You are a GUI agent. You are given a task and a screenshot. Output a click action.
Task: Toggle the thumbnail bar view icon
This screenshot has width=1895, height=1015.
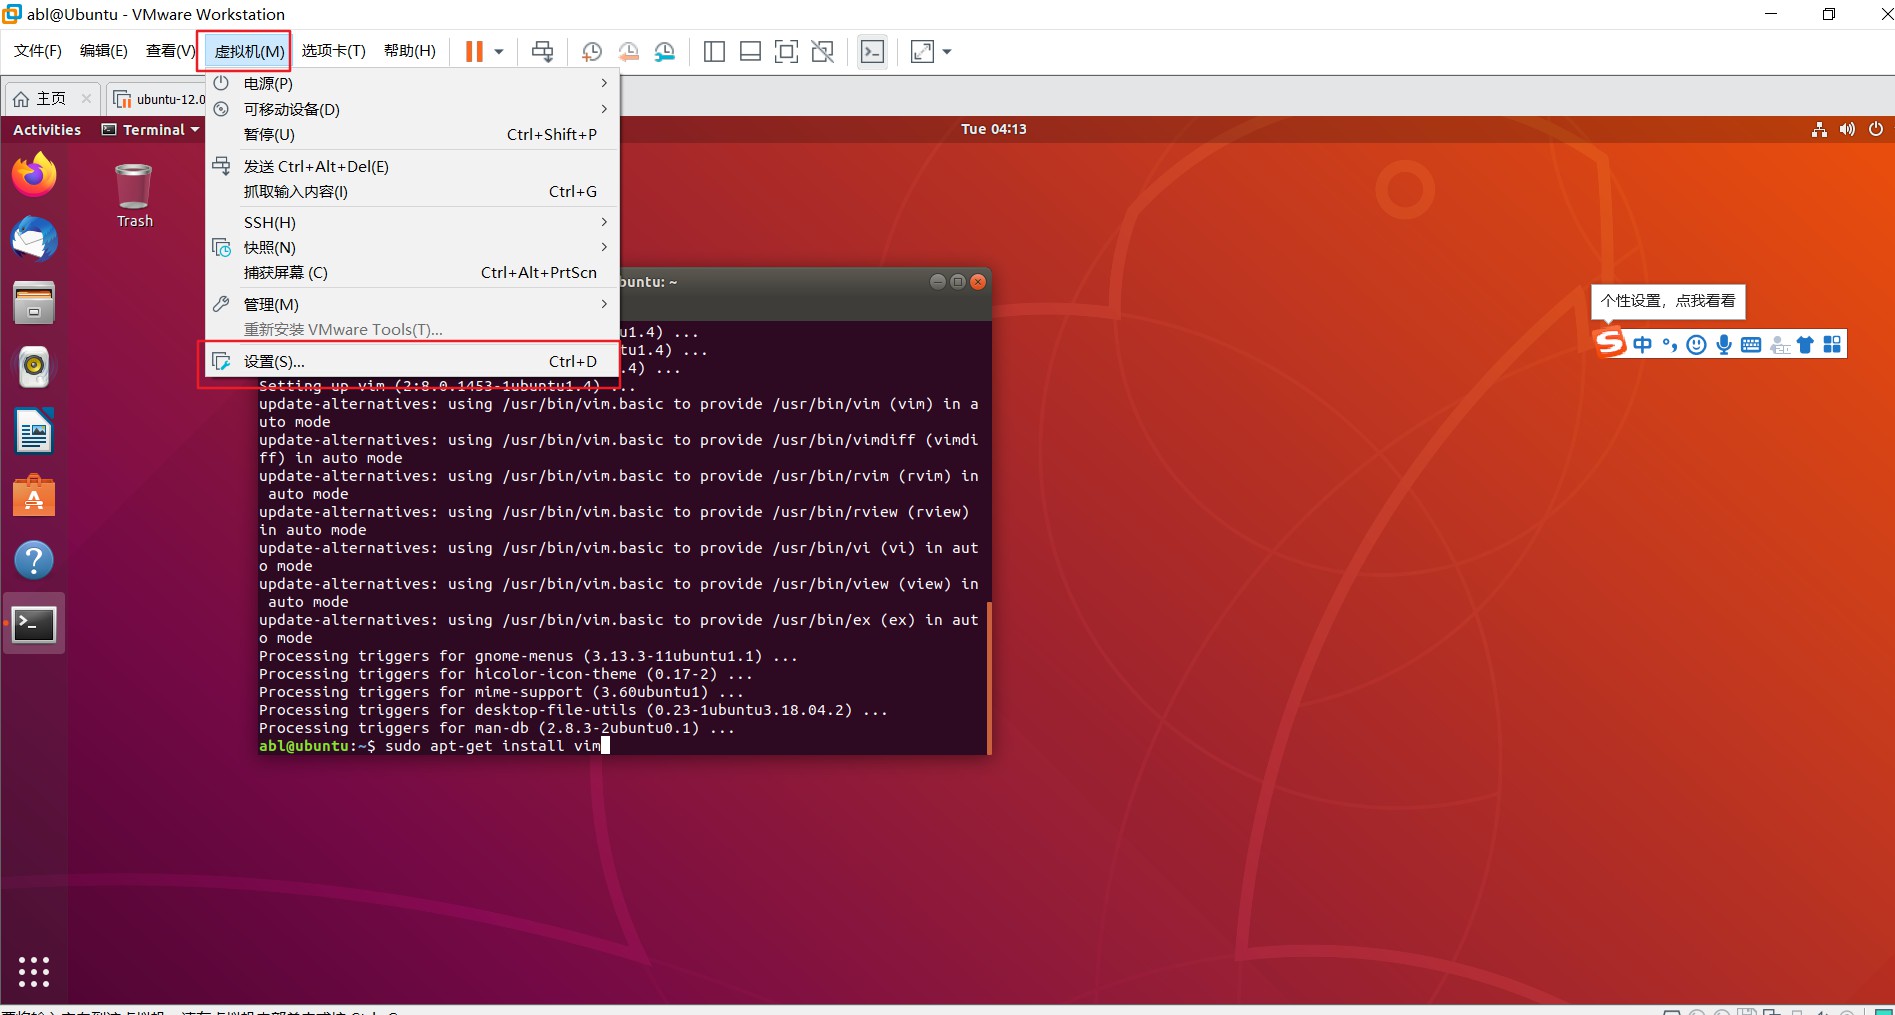[x=750, y=52]
